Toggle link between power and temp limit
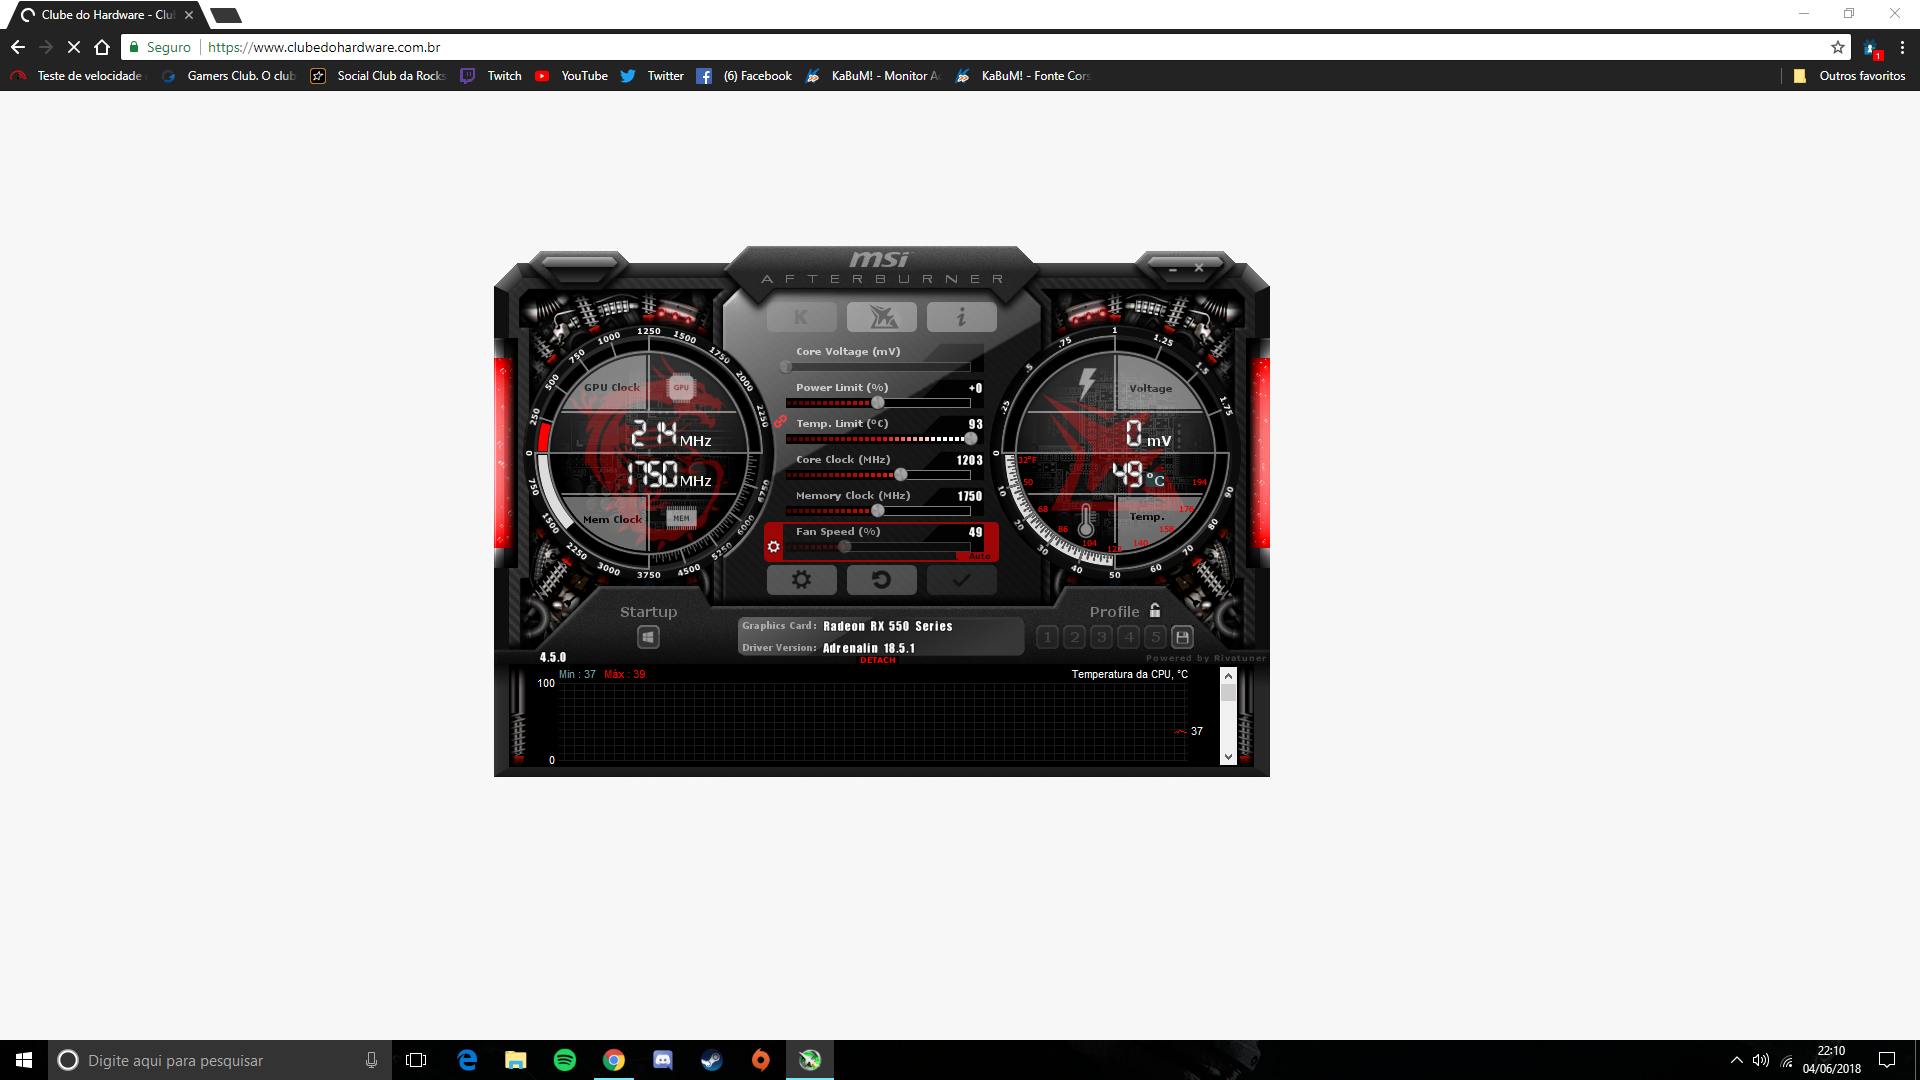This screenshot has height=1080, width=1920. (780, 422)
